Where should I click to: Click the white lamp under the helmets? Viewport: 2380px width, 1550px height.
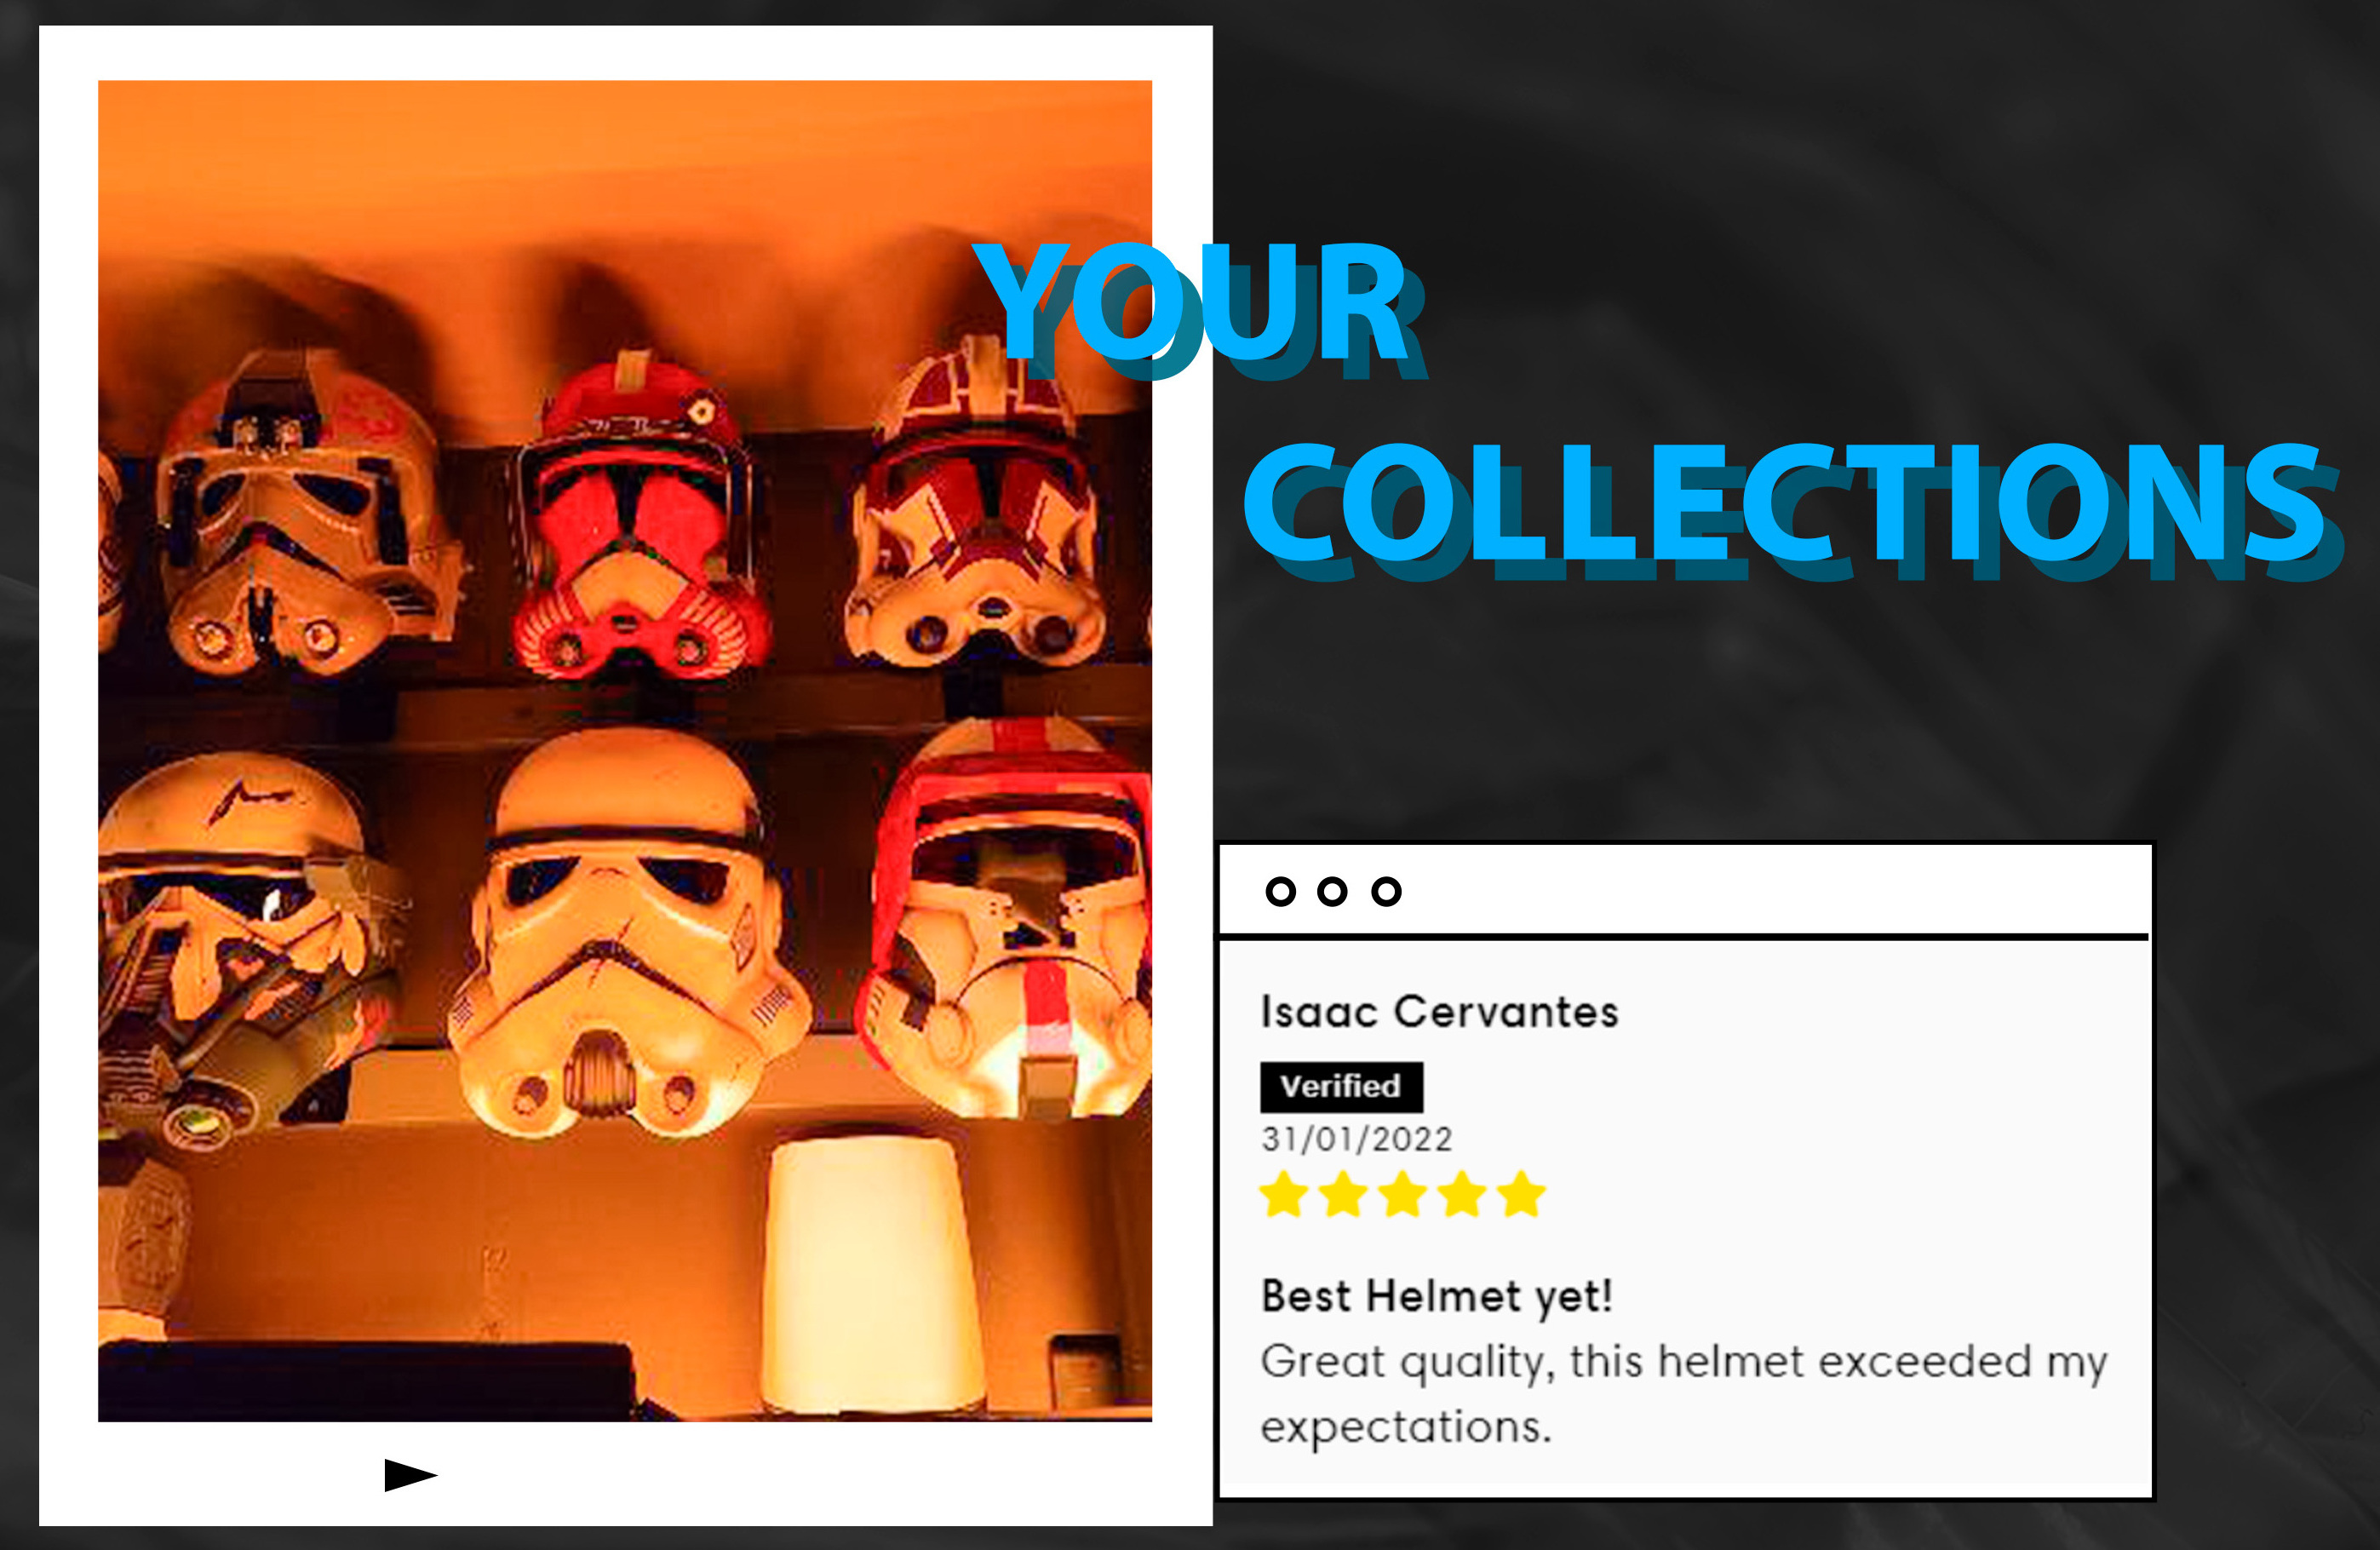[x=872, y=1273]
